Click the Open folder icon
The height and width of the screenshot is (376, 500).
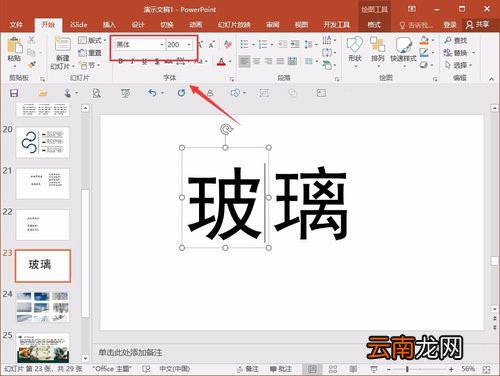point(42,93)
